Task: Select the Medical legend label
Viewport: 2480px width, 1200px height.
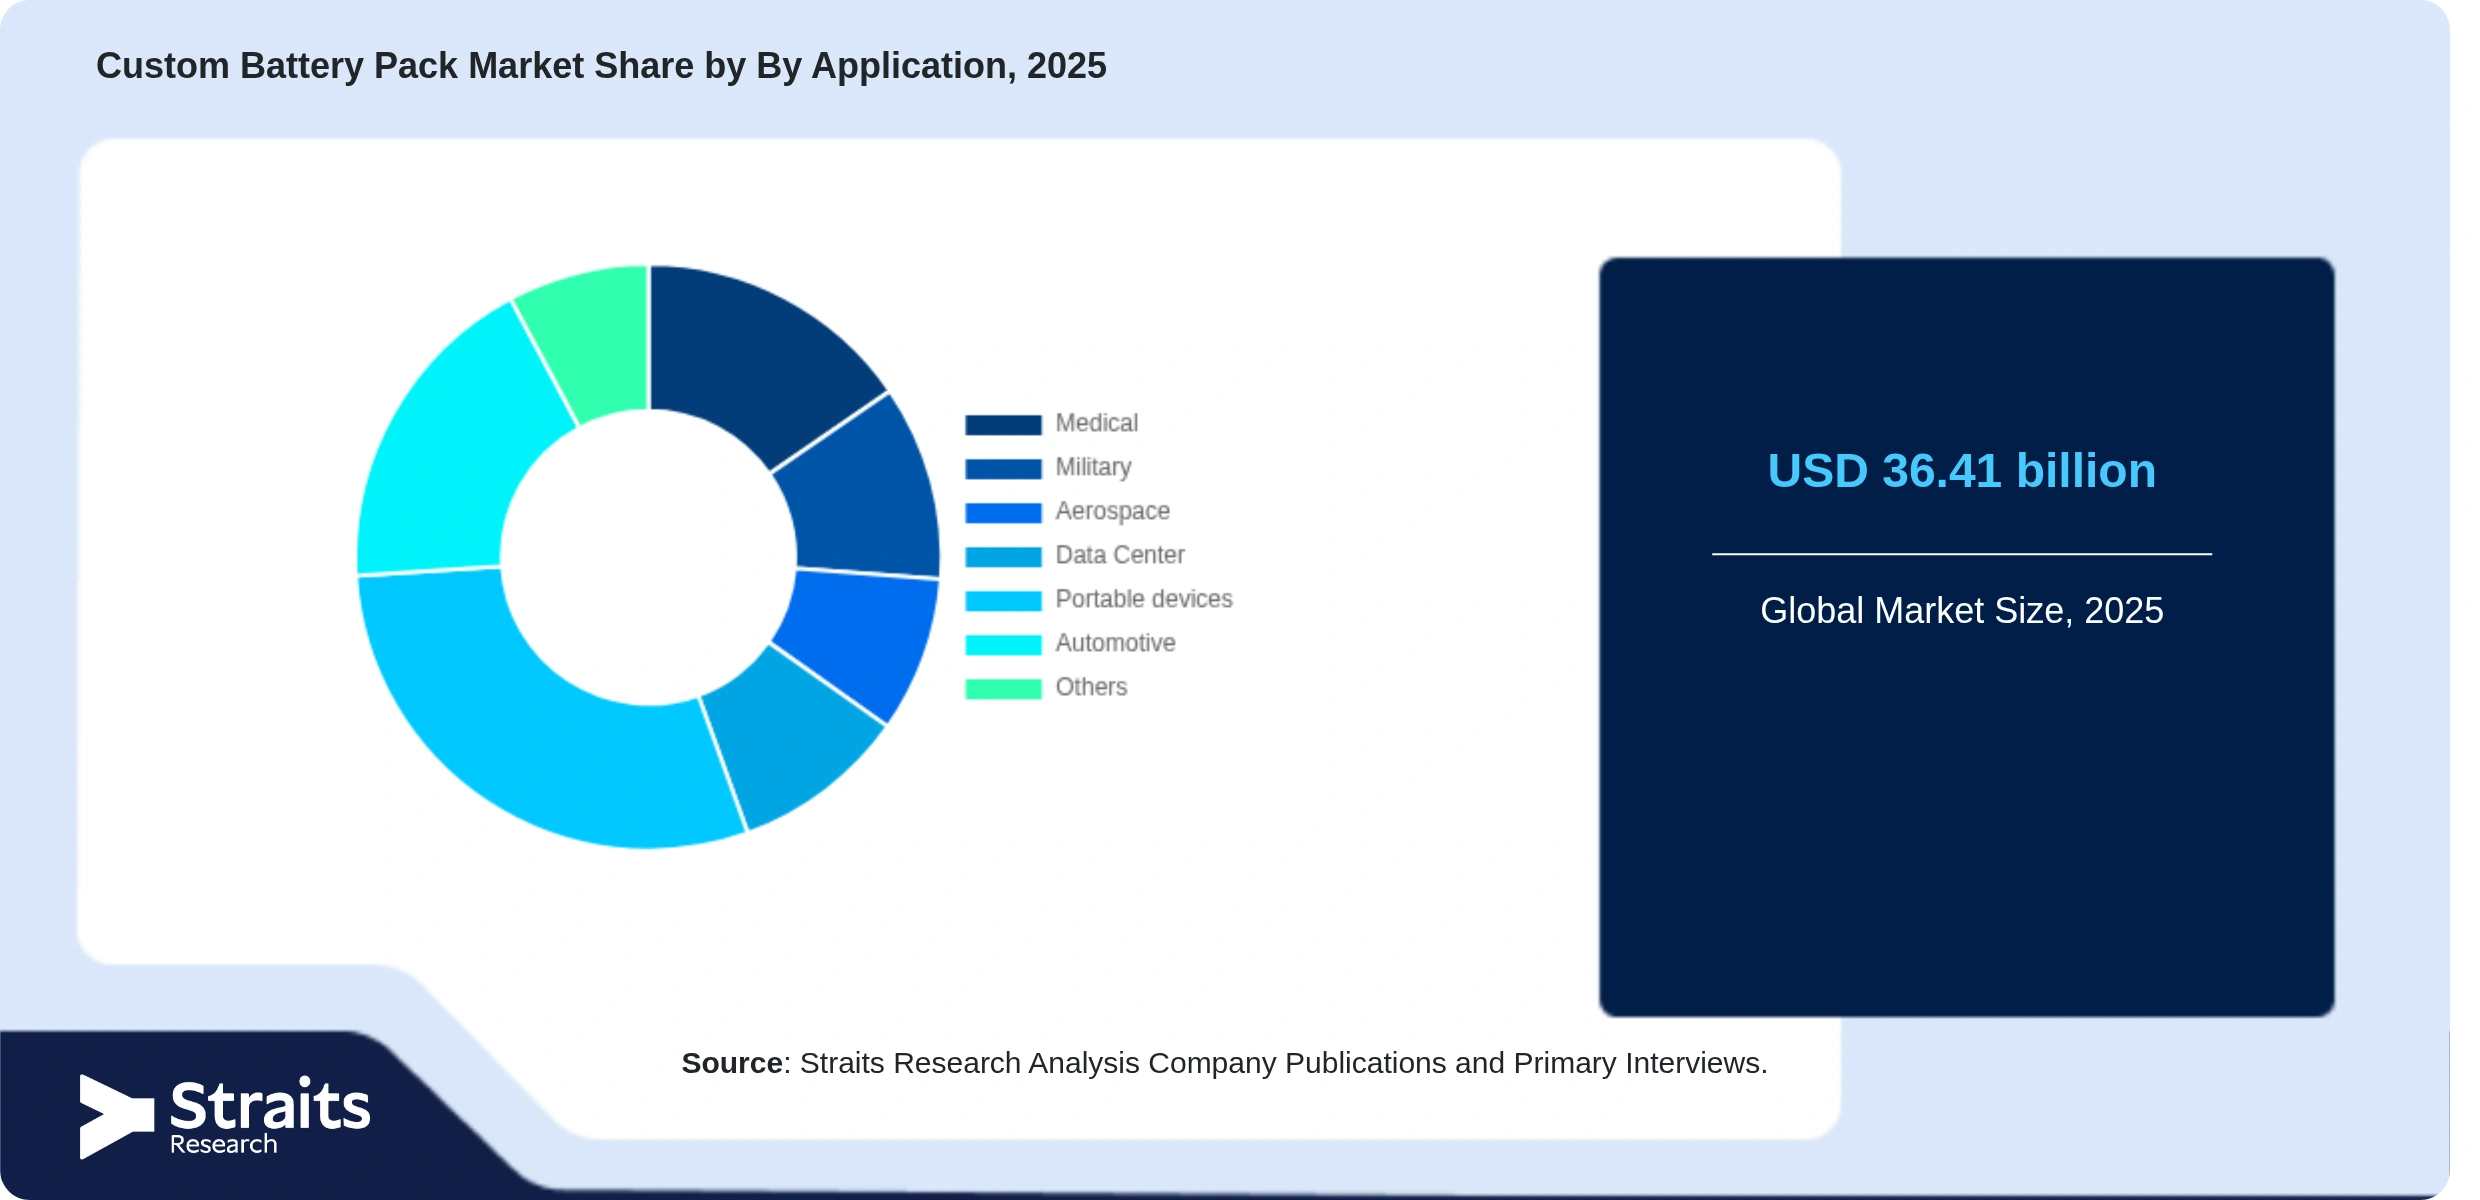Action: point(1097,423)
